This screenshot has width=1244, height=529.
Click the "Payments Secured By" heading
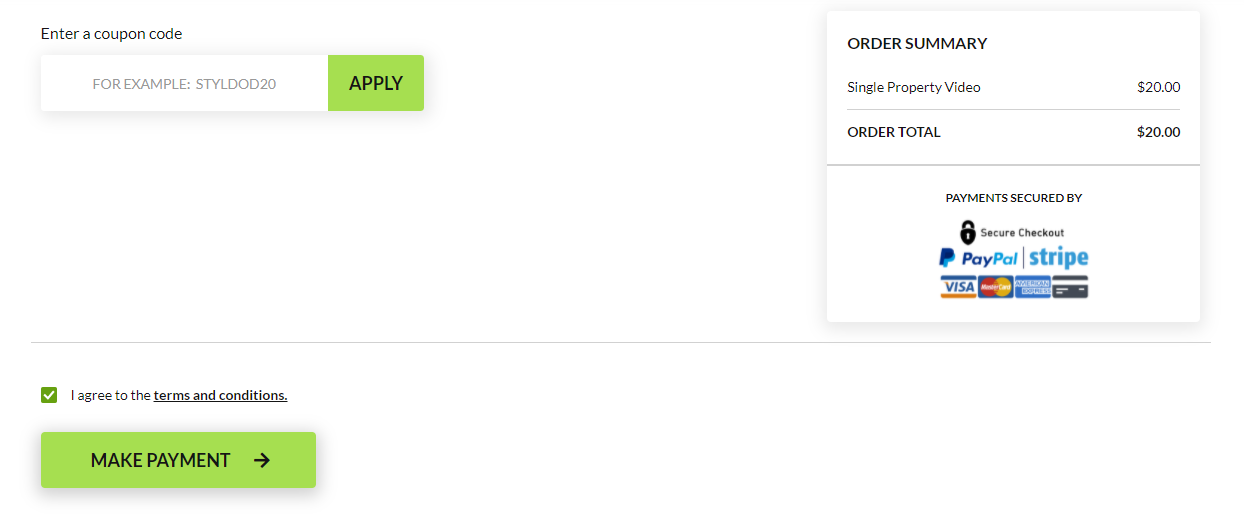[x=1013, y=198]
